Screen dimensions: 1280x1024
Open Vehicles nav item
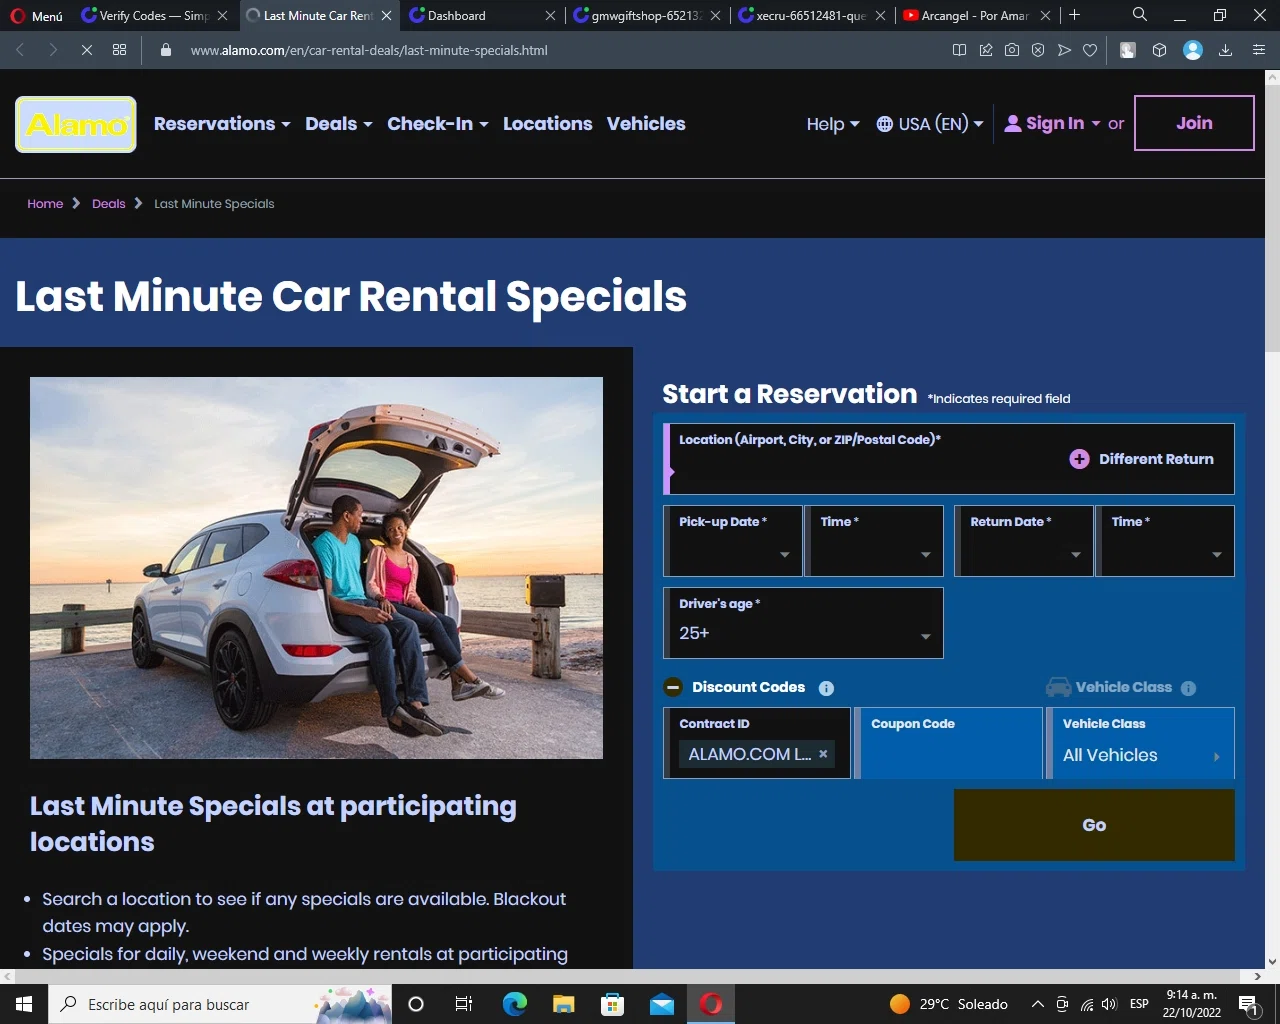tap(646, 124)
